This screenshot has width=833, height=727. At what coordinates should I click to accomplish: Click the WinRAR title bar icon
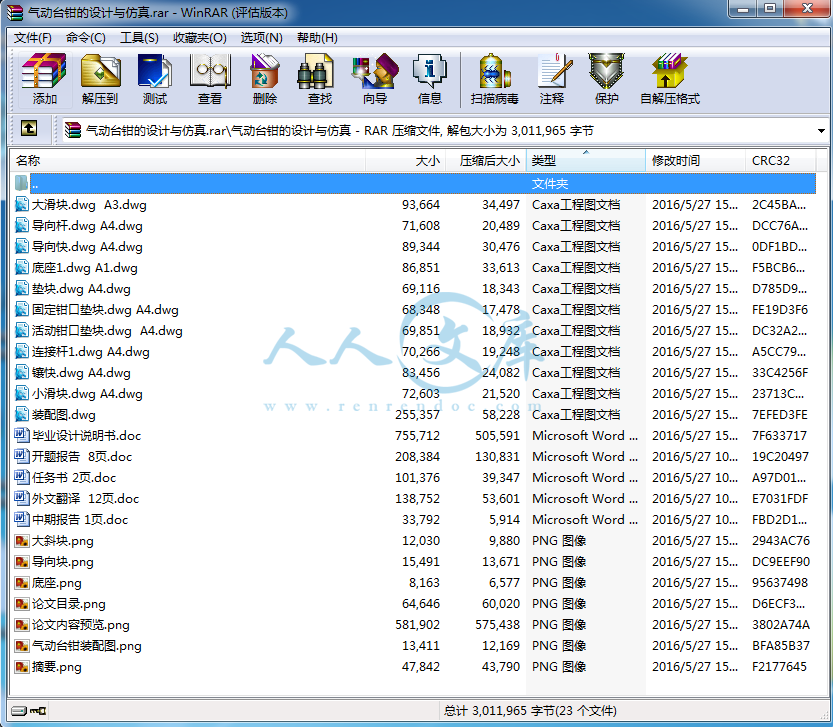(15, 12)
